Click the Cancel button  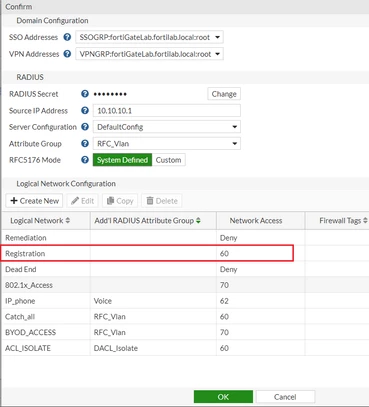coord(285,397)
